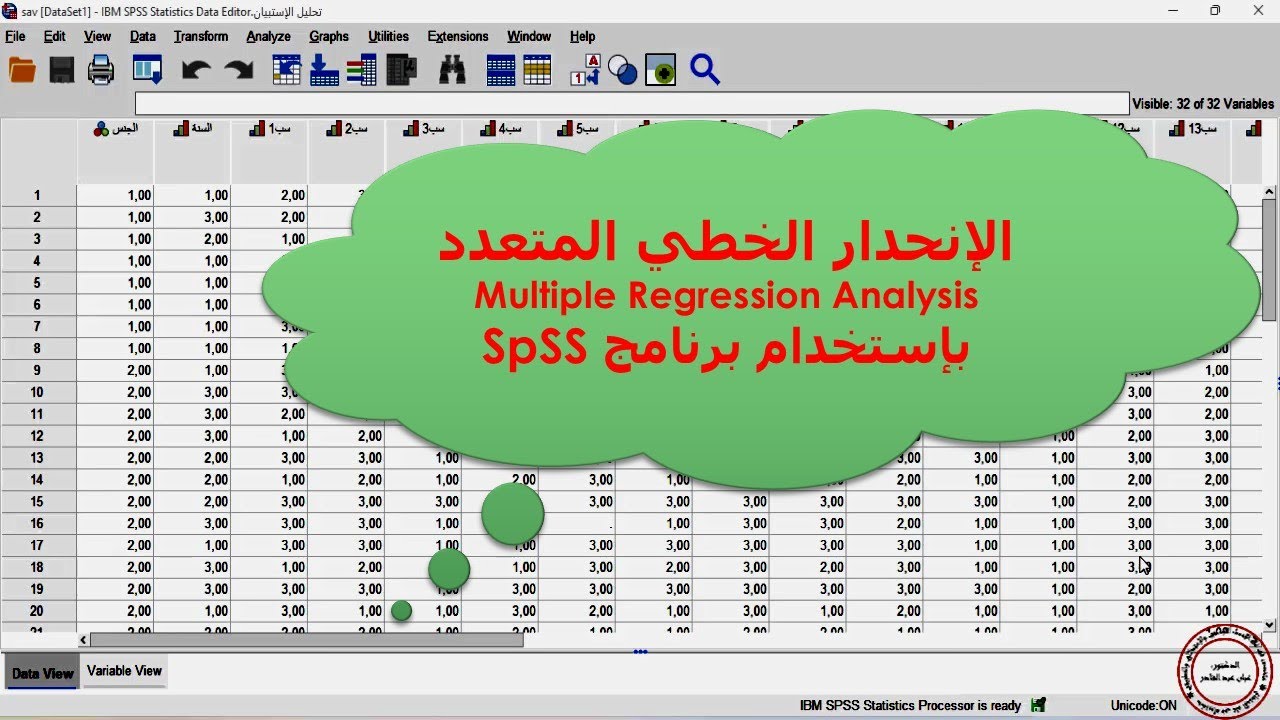Select the الجنس column header
1280x720 pixels.
tap(115, 151)
